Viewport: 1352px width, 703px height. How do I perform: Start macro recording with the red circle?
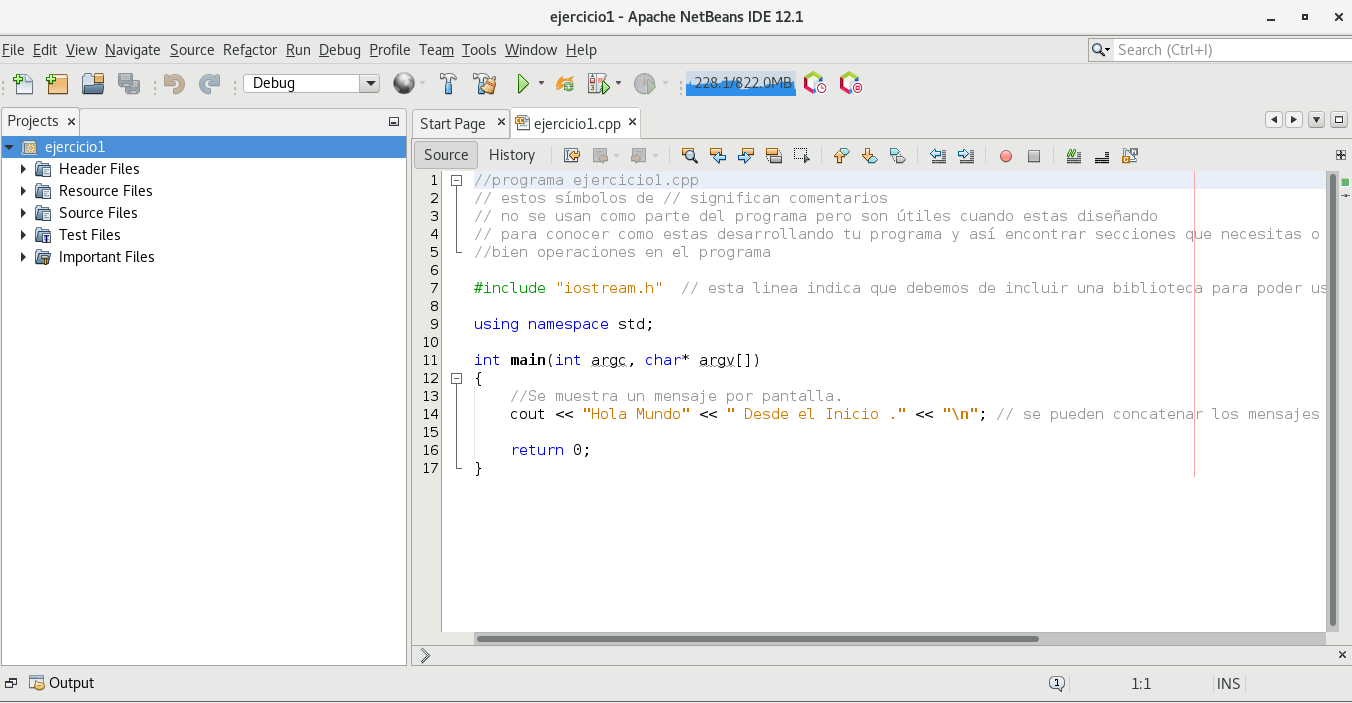(x=1006, y=156)
